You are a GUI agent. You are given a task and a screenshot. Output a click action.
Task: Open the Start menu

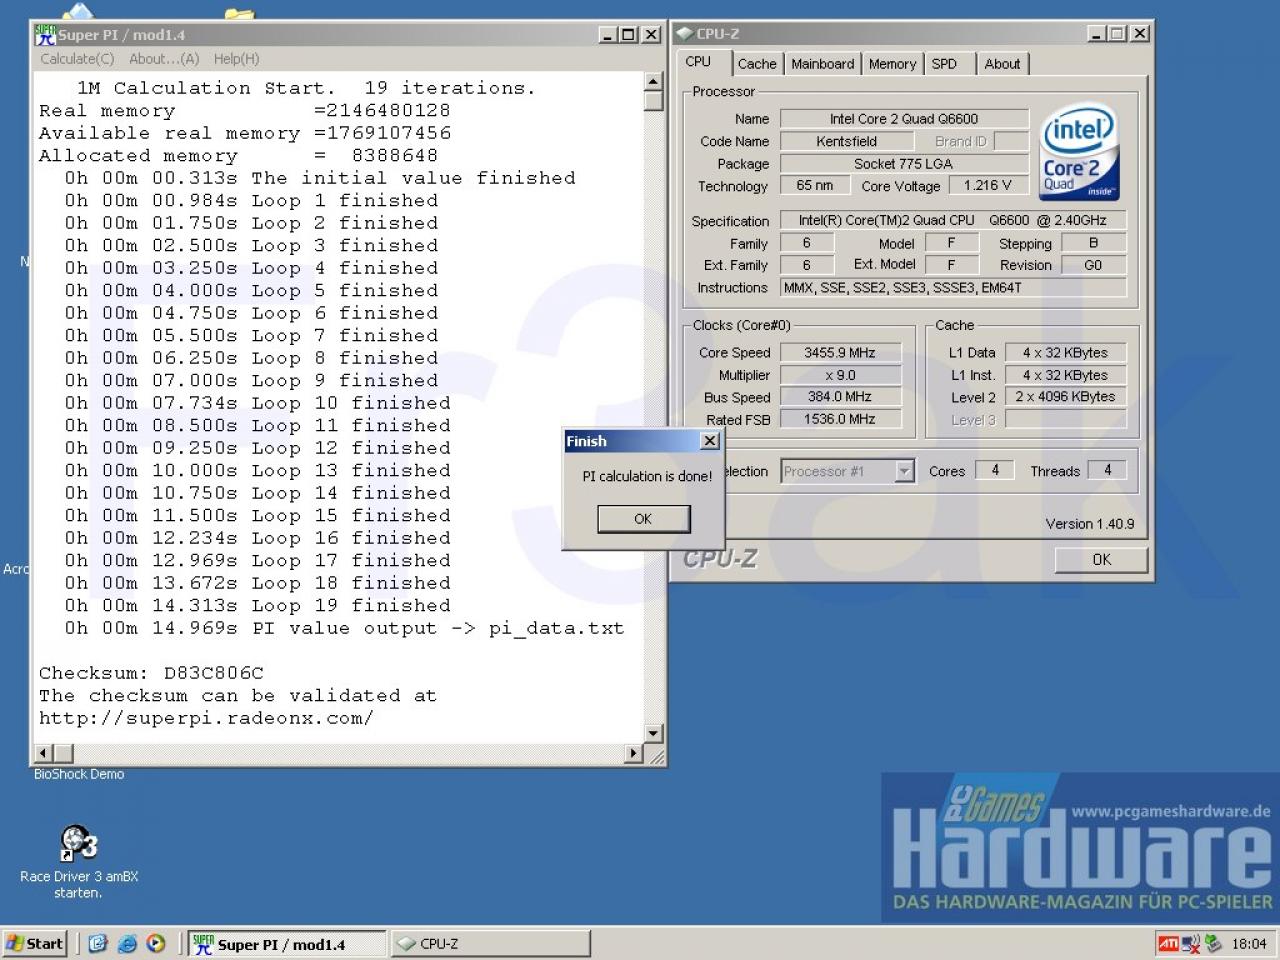tap(35, 943)
